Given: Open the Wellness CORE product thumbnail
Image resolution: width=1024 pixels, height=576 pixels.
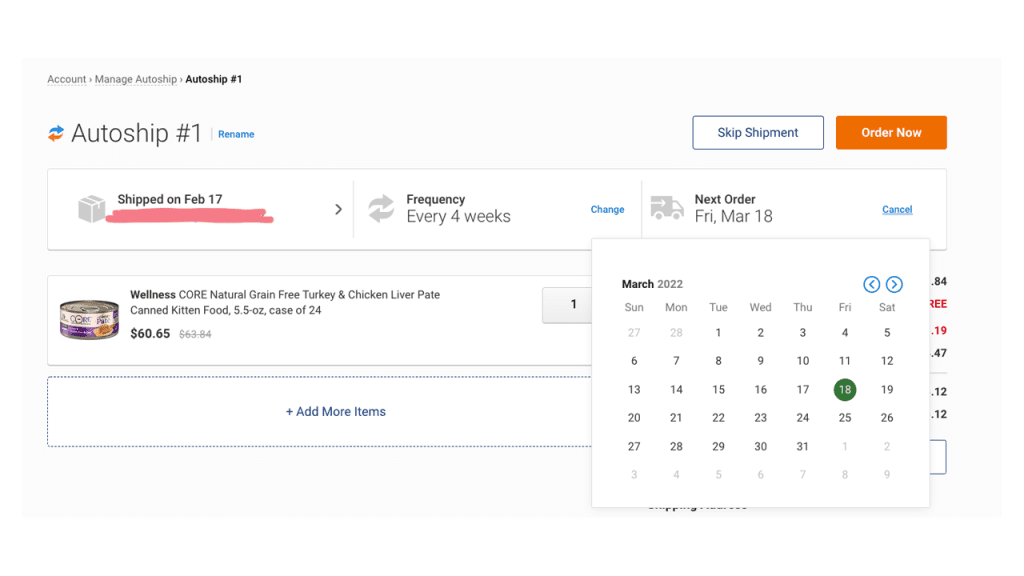Looking at the screenshot, I should 89,319.
